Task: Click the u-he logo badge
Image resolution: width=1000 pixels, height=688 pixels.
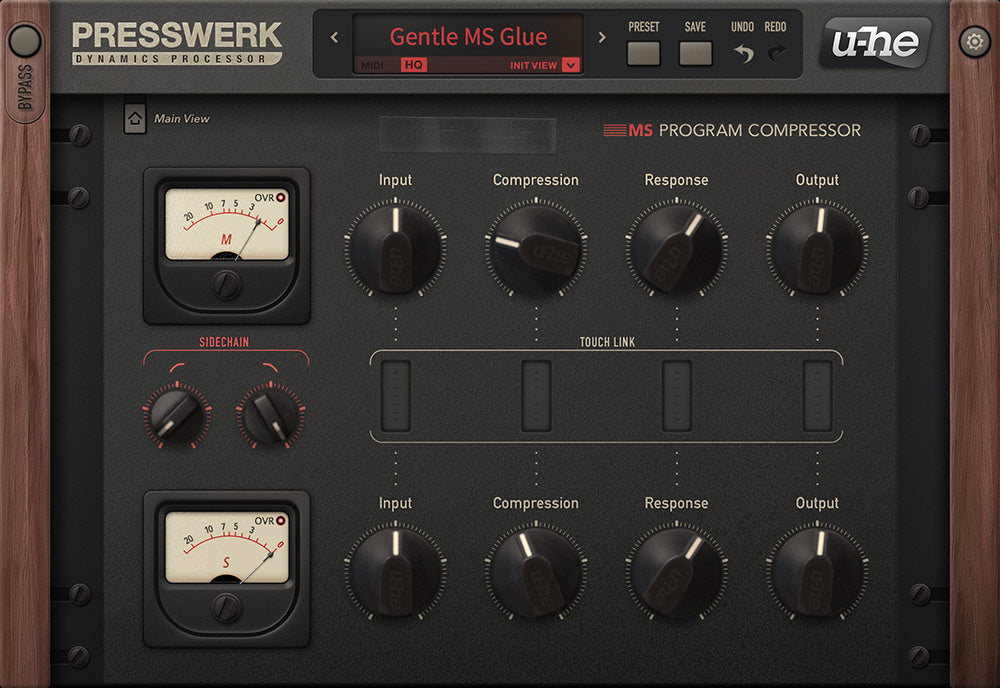Action: pyautogui.click(x=875, y=42)
